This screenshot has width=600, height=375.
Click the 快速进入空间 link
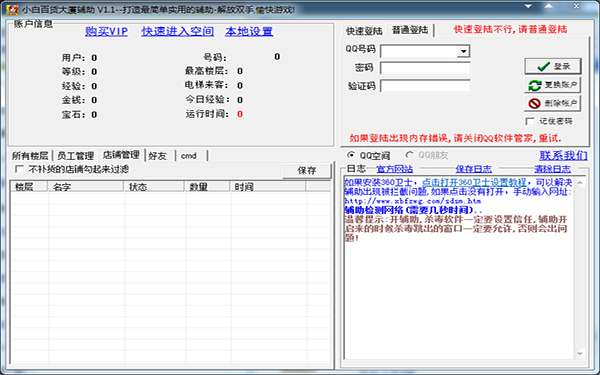tap(178, 32)
